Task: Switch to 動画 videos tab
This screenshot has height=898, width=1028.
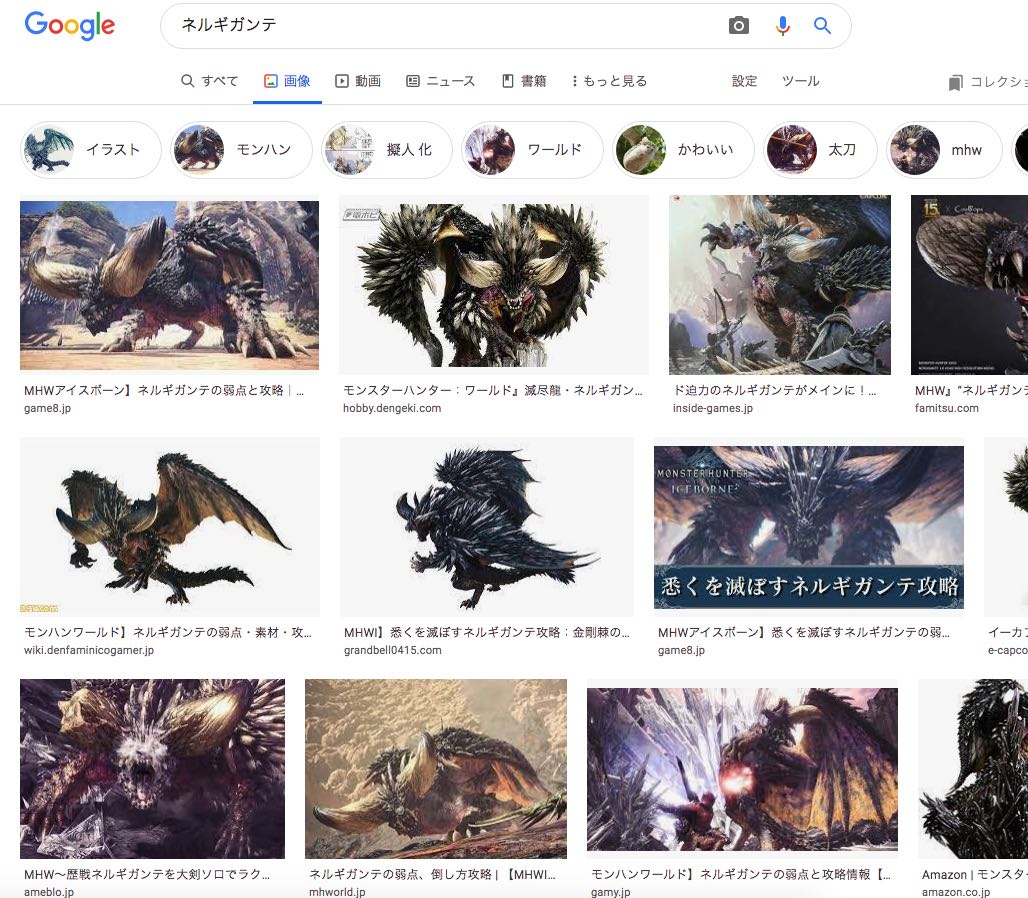Action: 358,81
